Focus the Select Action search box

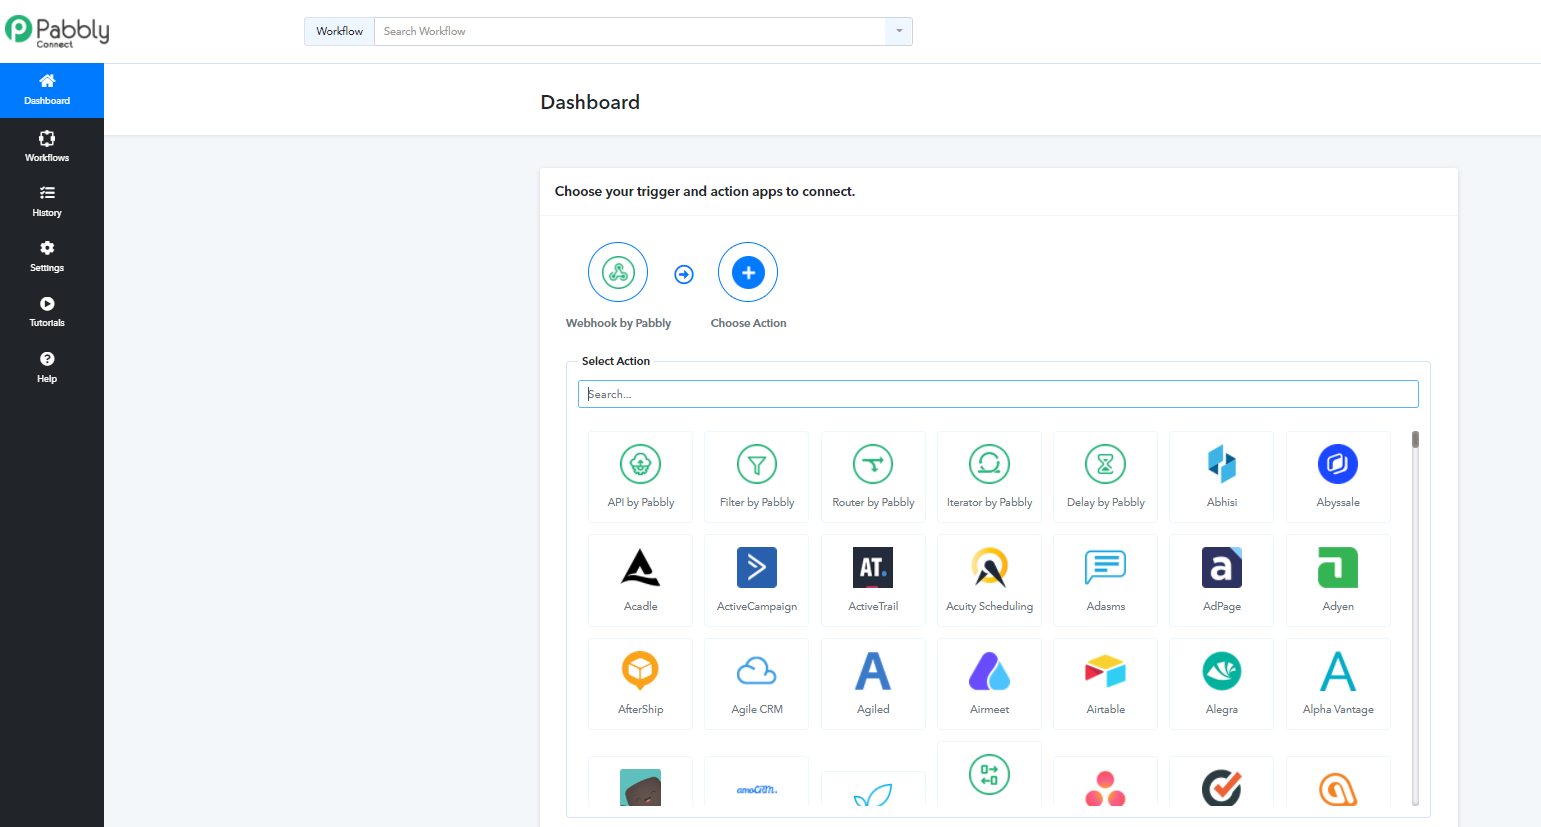998,394
